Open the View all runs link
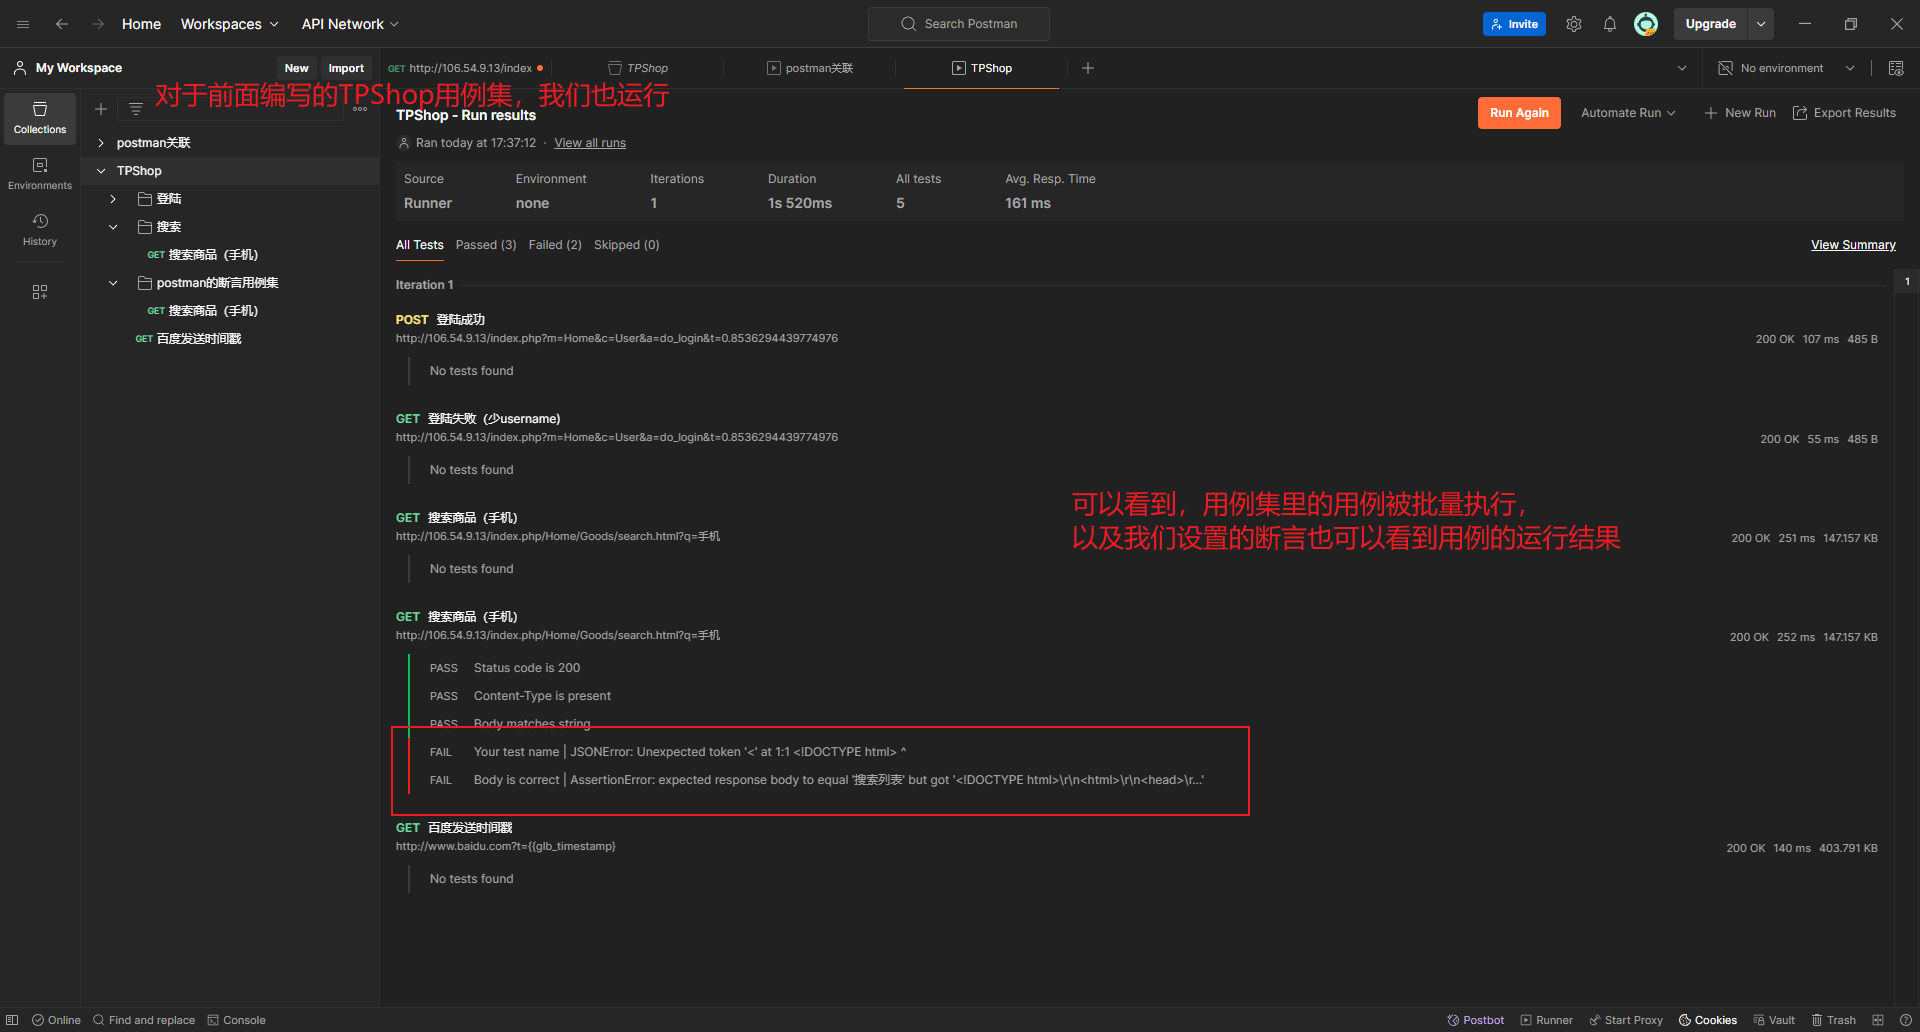Screen dimensions: 1920x1032 (590, 143)
